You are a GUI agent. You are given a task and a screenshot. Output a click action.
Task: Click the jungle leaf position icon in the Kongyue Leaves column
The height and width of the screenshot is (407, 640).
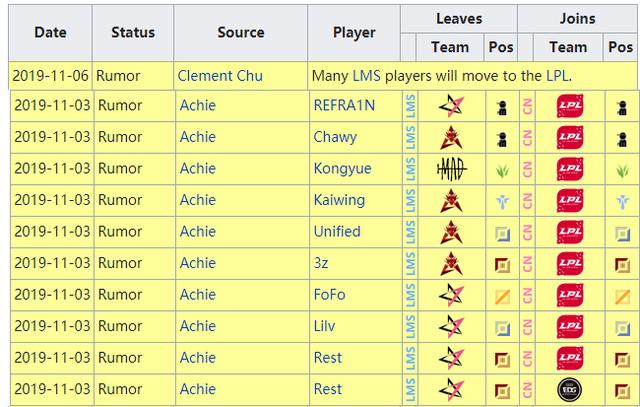[502, 170]
